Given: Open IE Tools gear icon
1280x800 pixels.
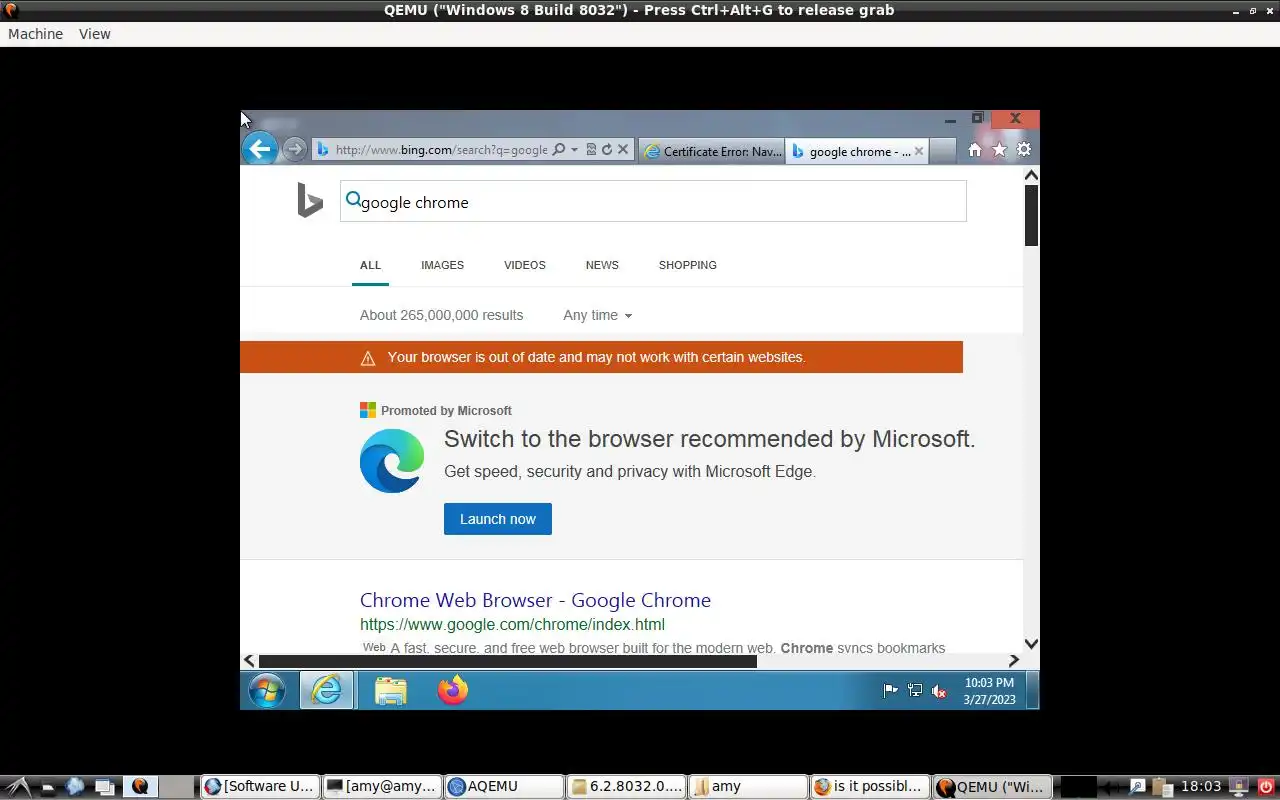Looking at the screenshot, I should click(x=1024, y=150).
